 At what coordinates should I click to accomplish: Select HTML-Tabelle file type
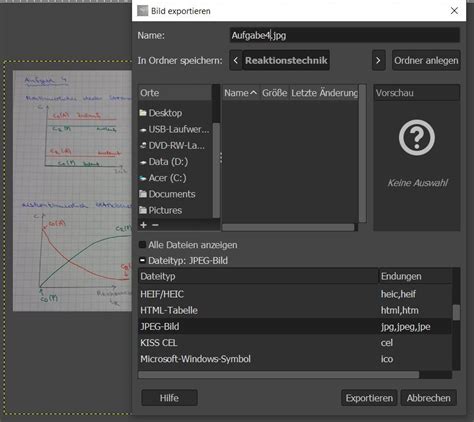tap(295, 310)
